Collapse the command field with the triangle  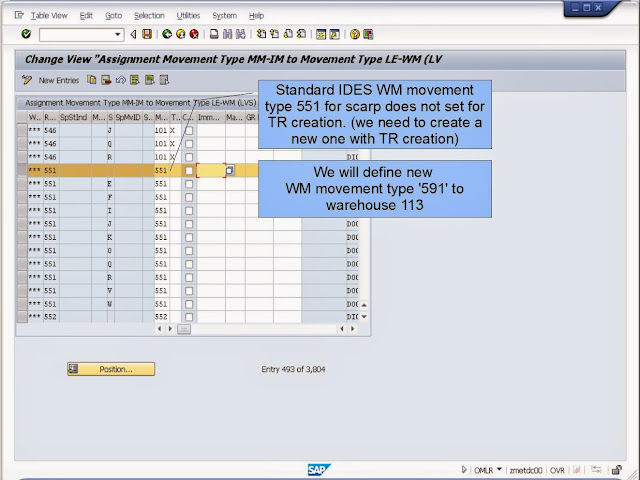pyautogui.click(x=133, y=34)
